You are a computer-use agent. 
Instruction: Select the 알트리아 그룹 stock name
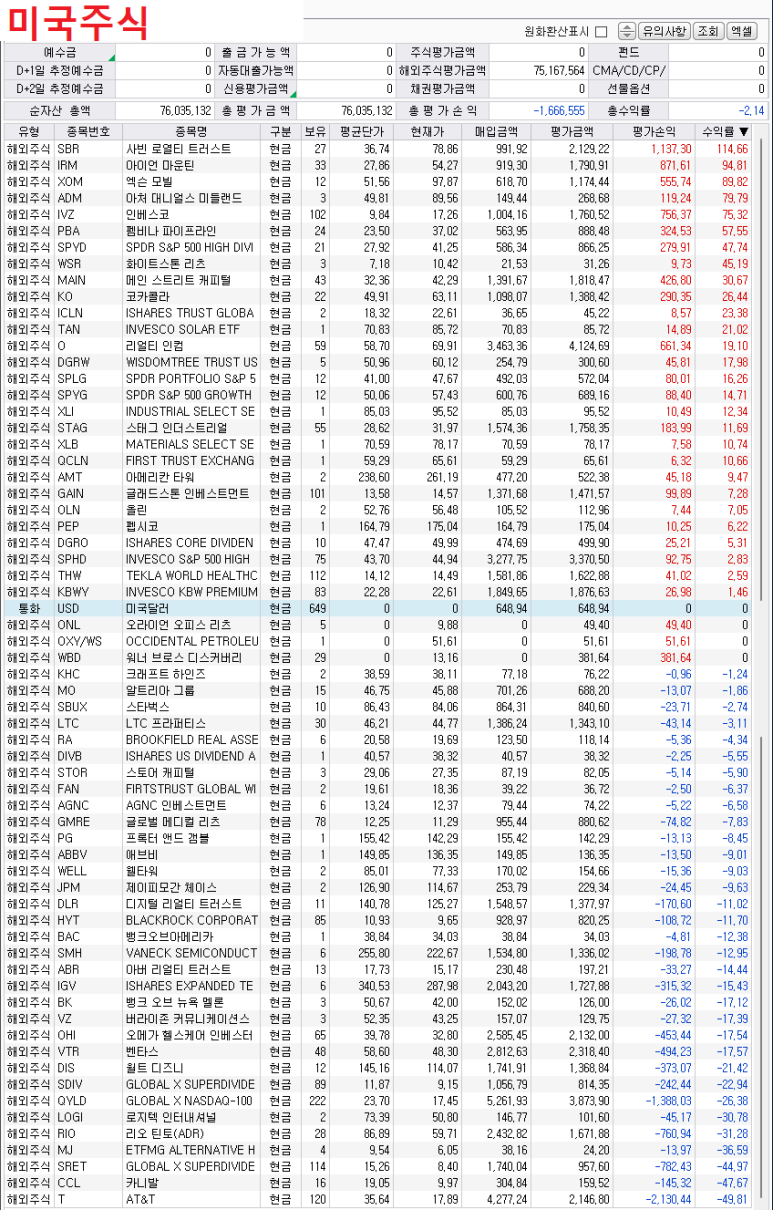(x=160, y=690)
